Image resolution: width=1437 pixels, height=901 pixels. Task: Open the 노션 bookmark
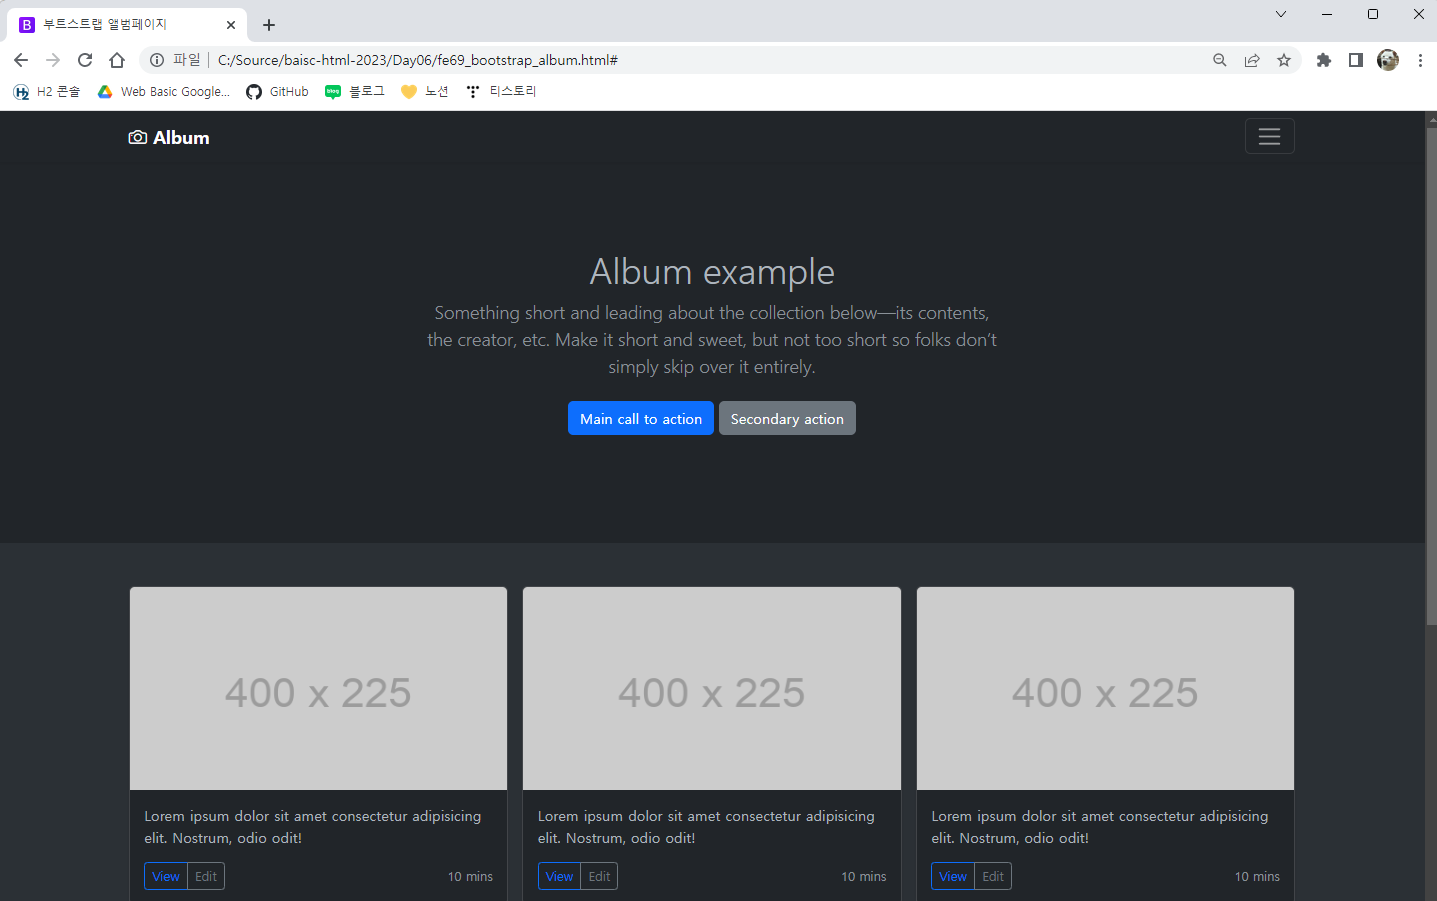tap(425, 91)
